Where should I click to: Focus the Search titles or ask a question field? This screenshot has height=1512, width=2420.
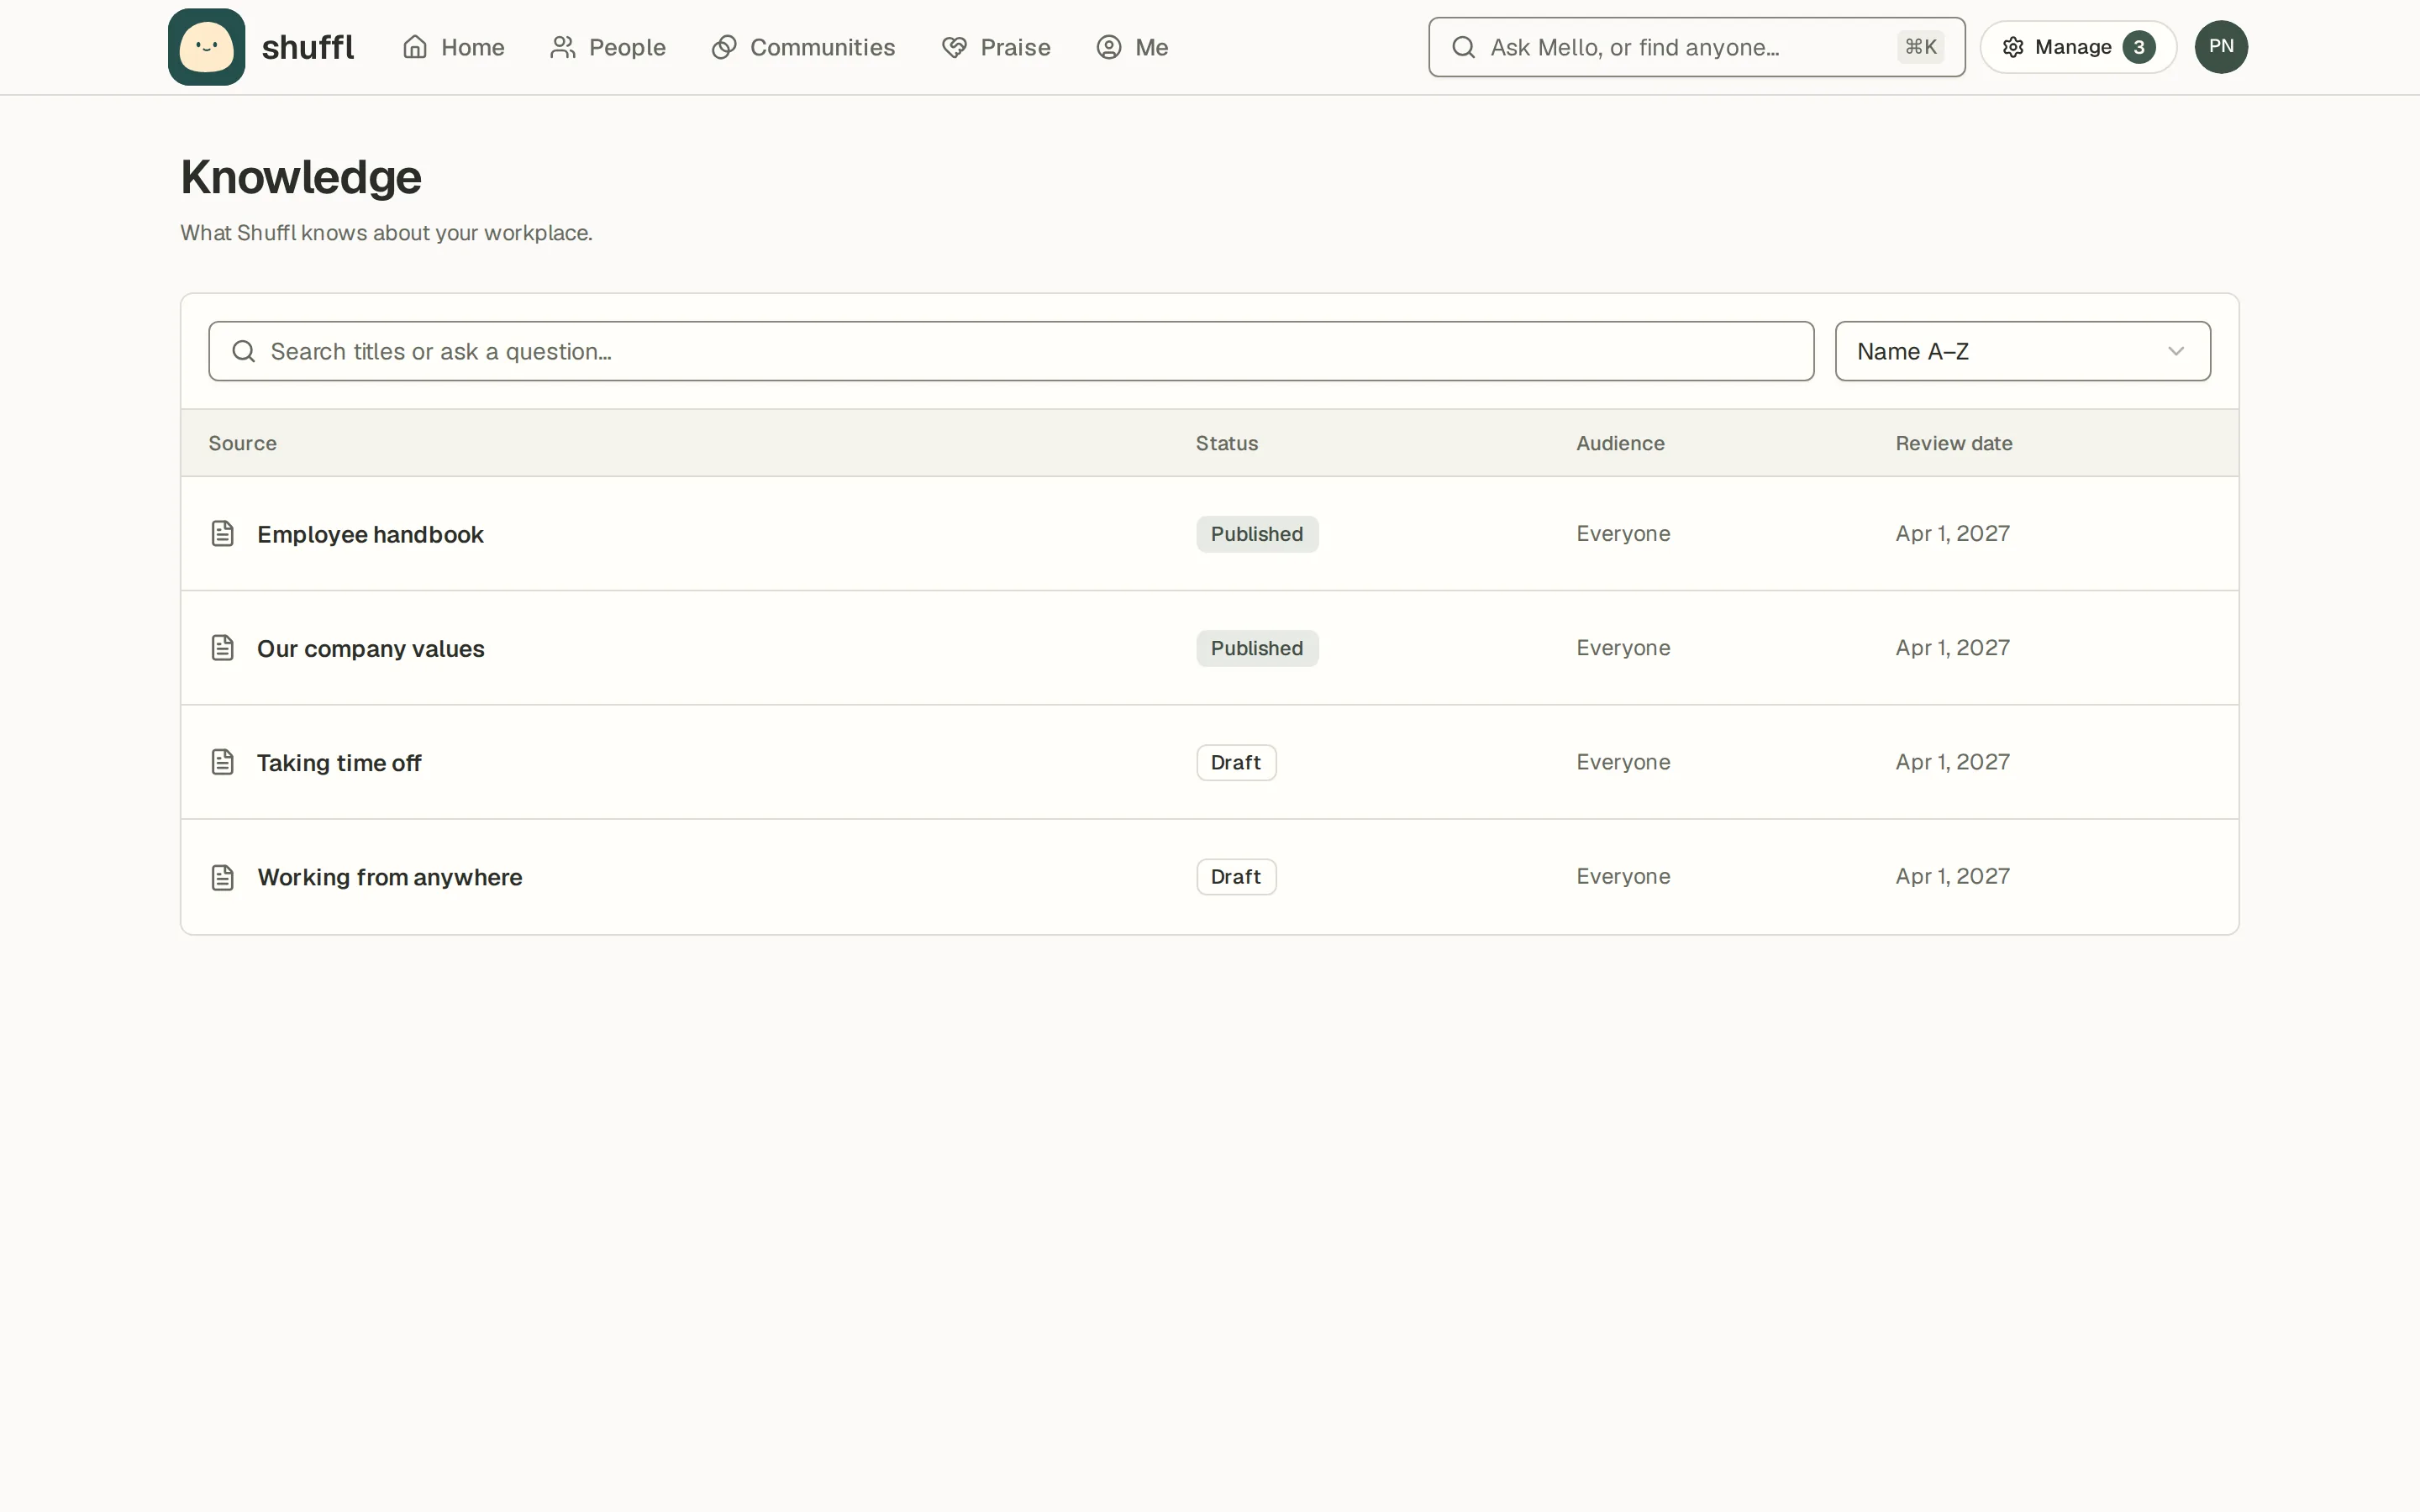coord(1011,351)
